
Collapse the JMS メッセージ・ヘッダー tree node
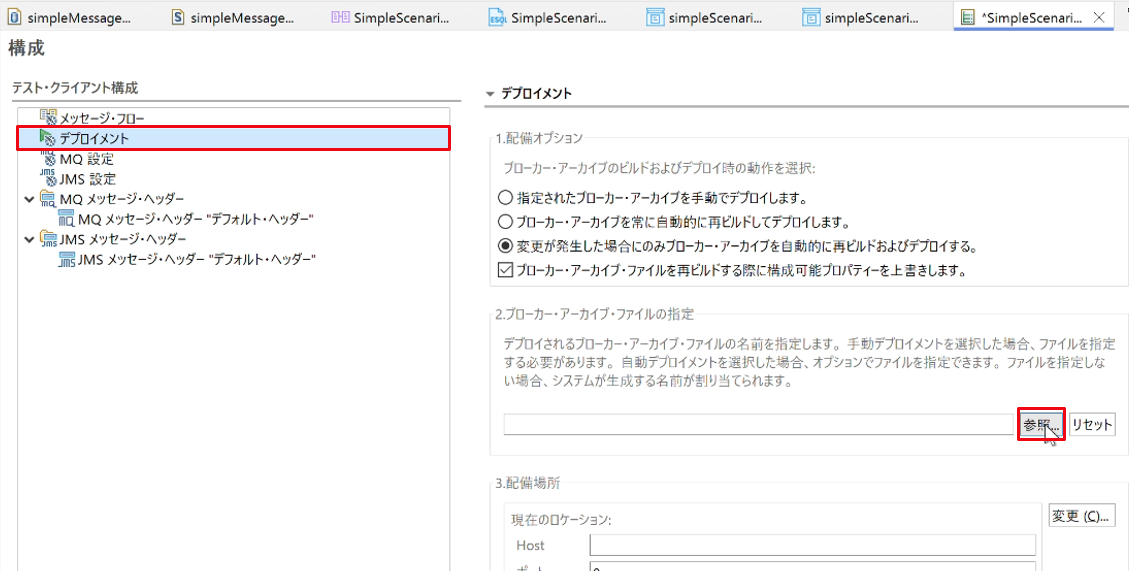(29, 239)
